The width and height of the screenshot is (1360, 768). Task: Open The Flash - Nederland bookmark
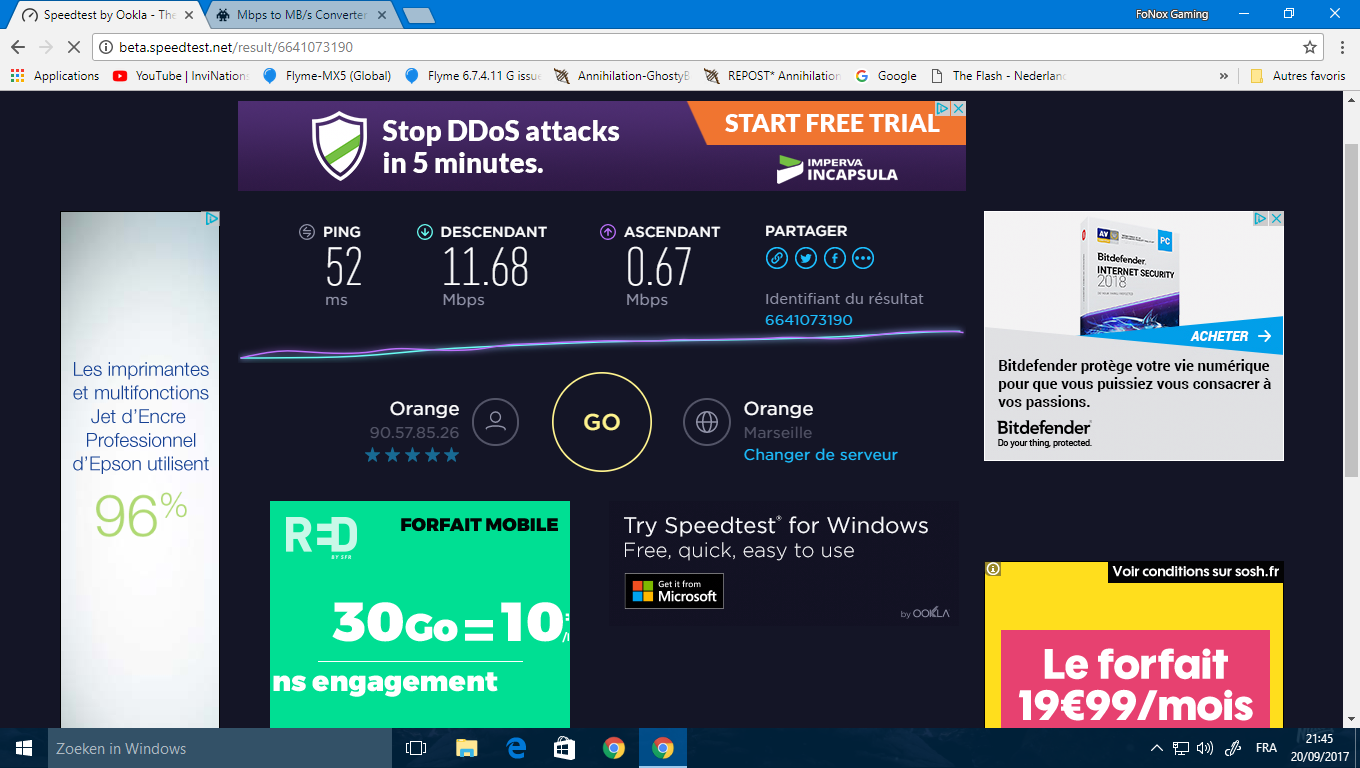point(999,76)
